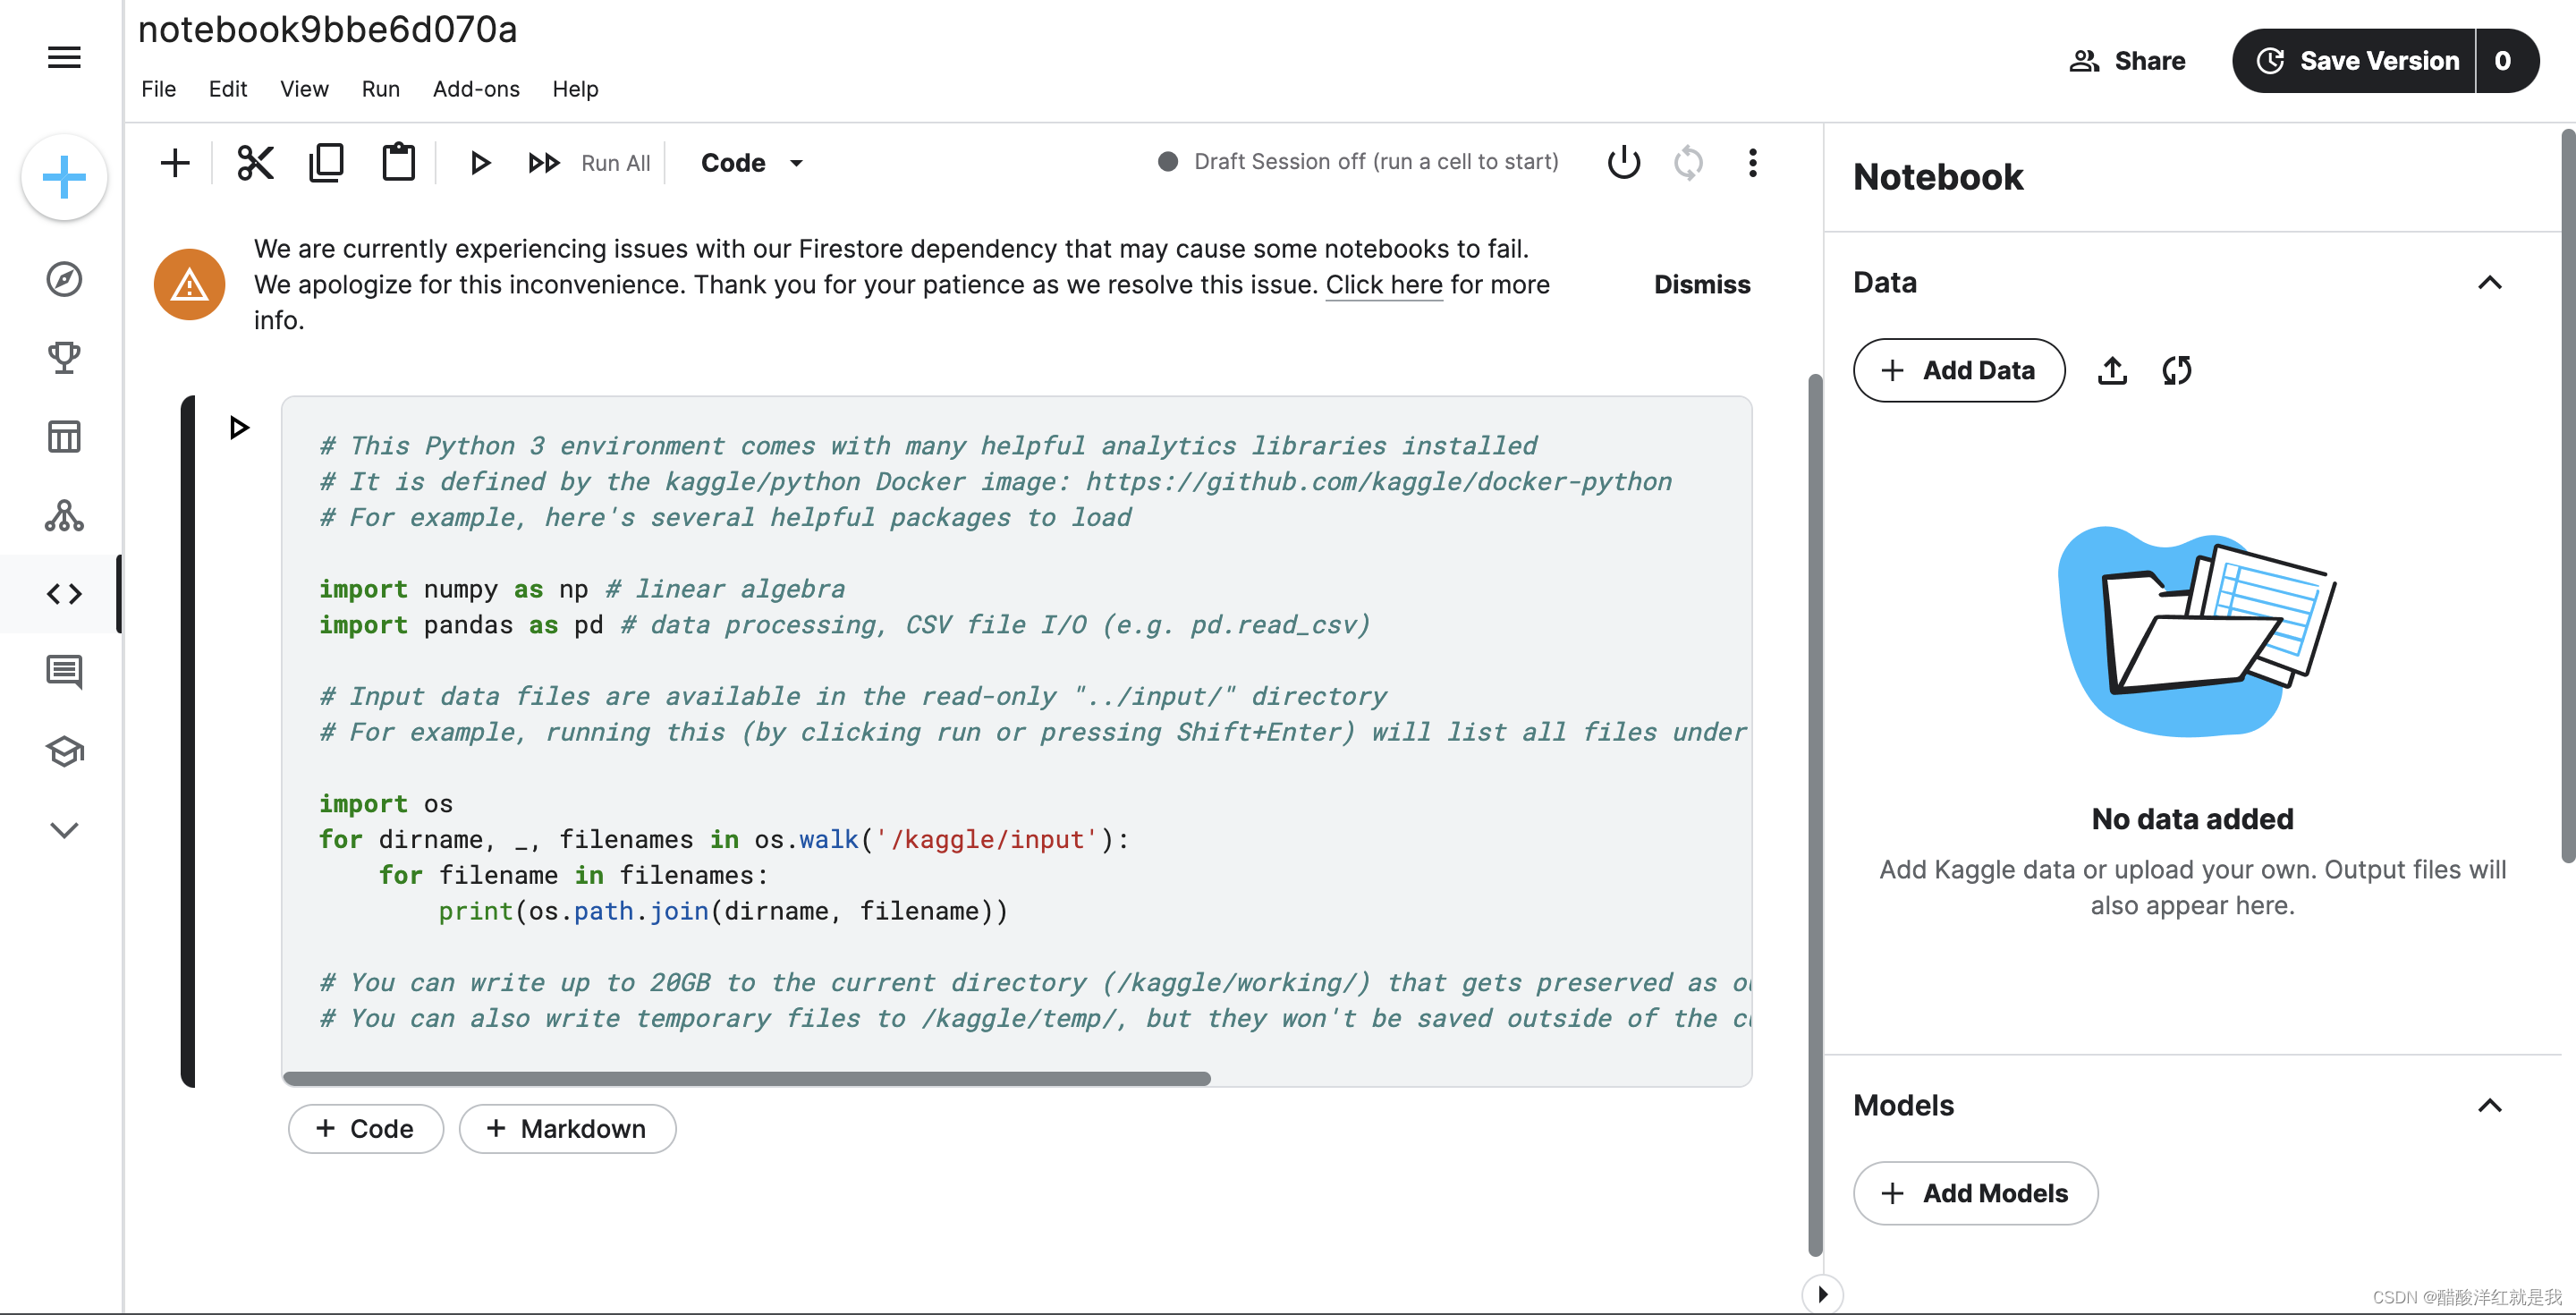Open the Competitions trophy icon in the sidebar
This screenshot has width=2576, height=1315.
64,357
